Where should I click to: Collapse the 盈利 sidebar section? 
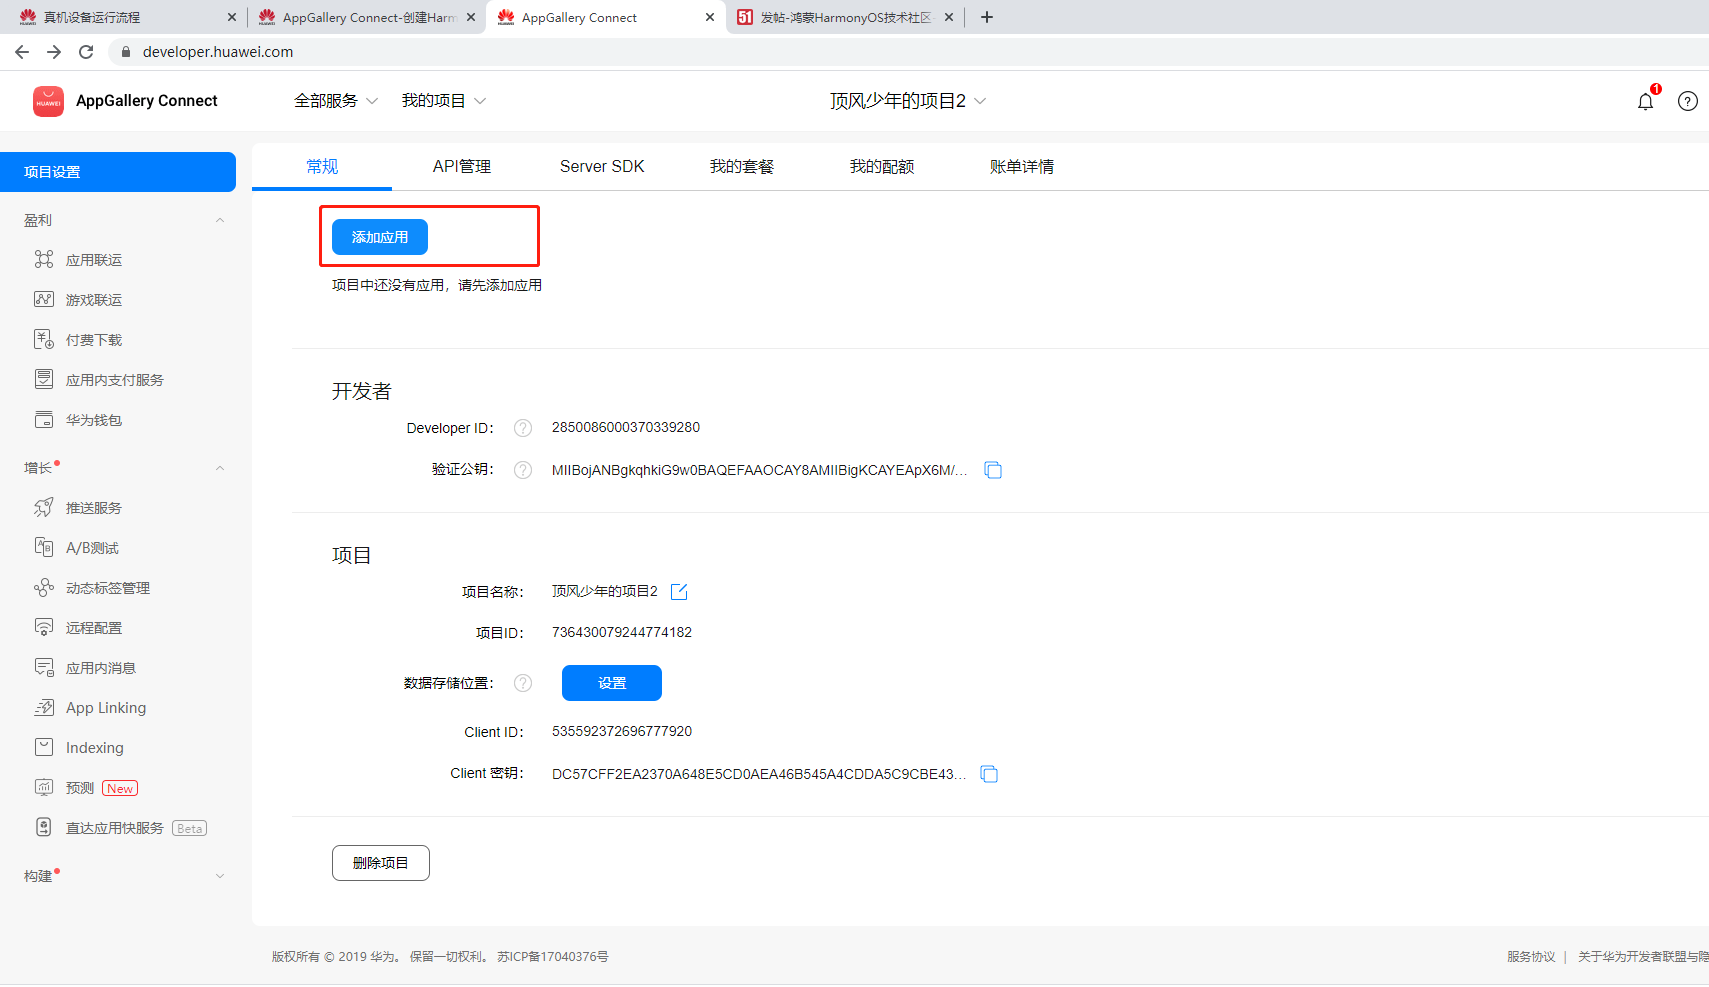tap(220, 220)
